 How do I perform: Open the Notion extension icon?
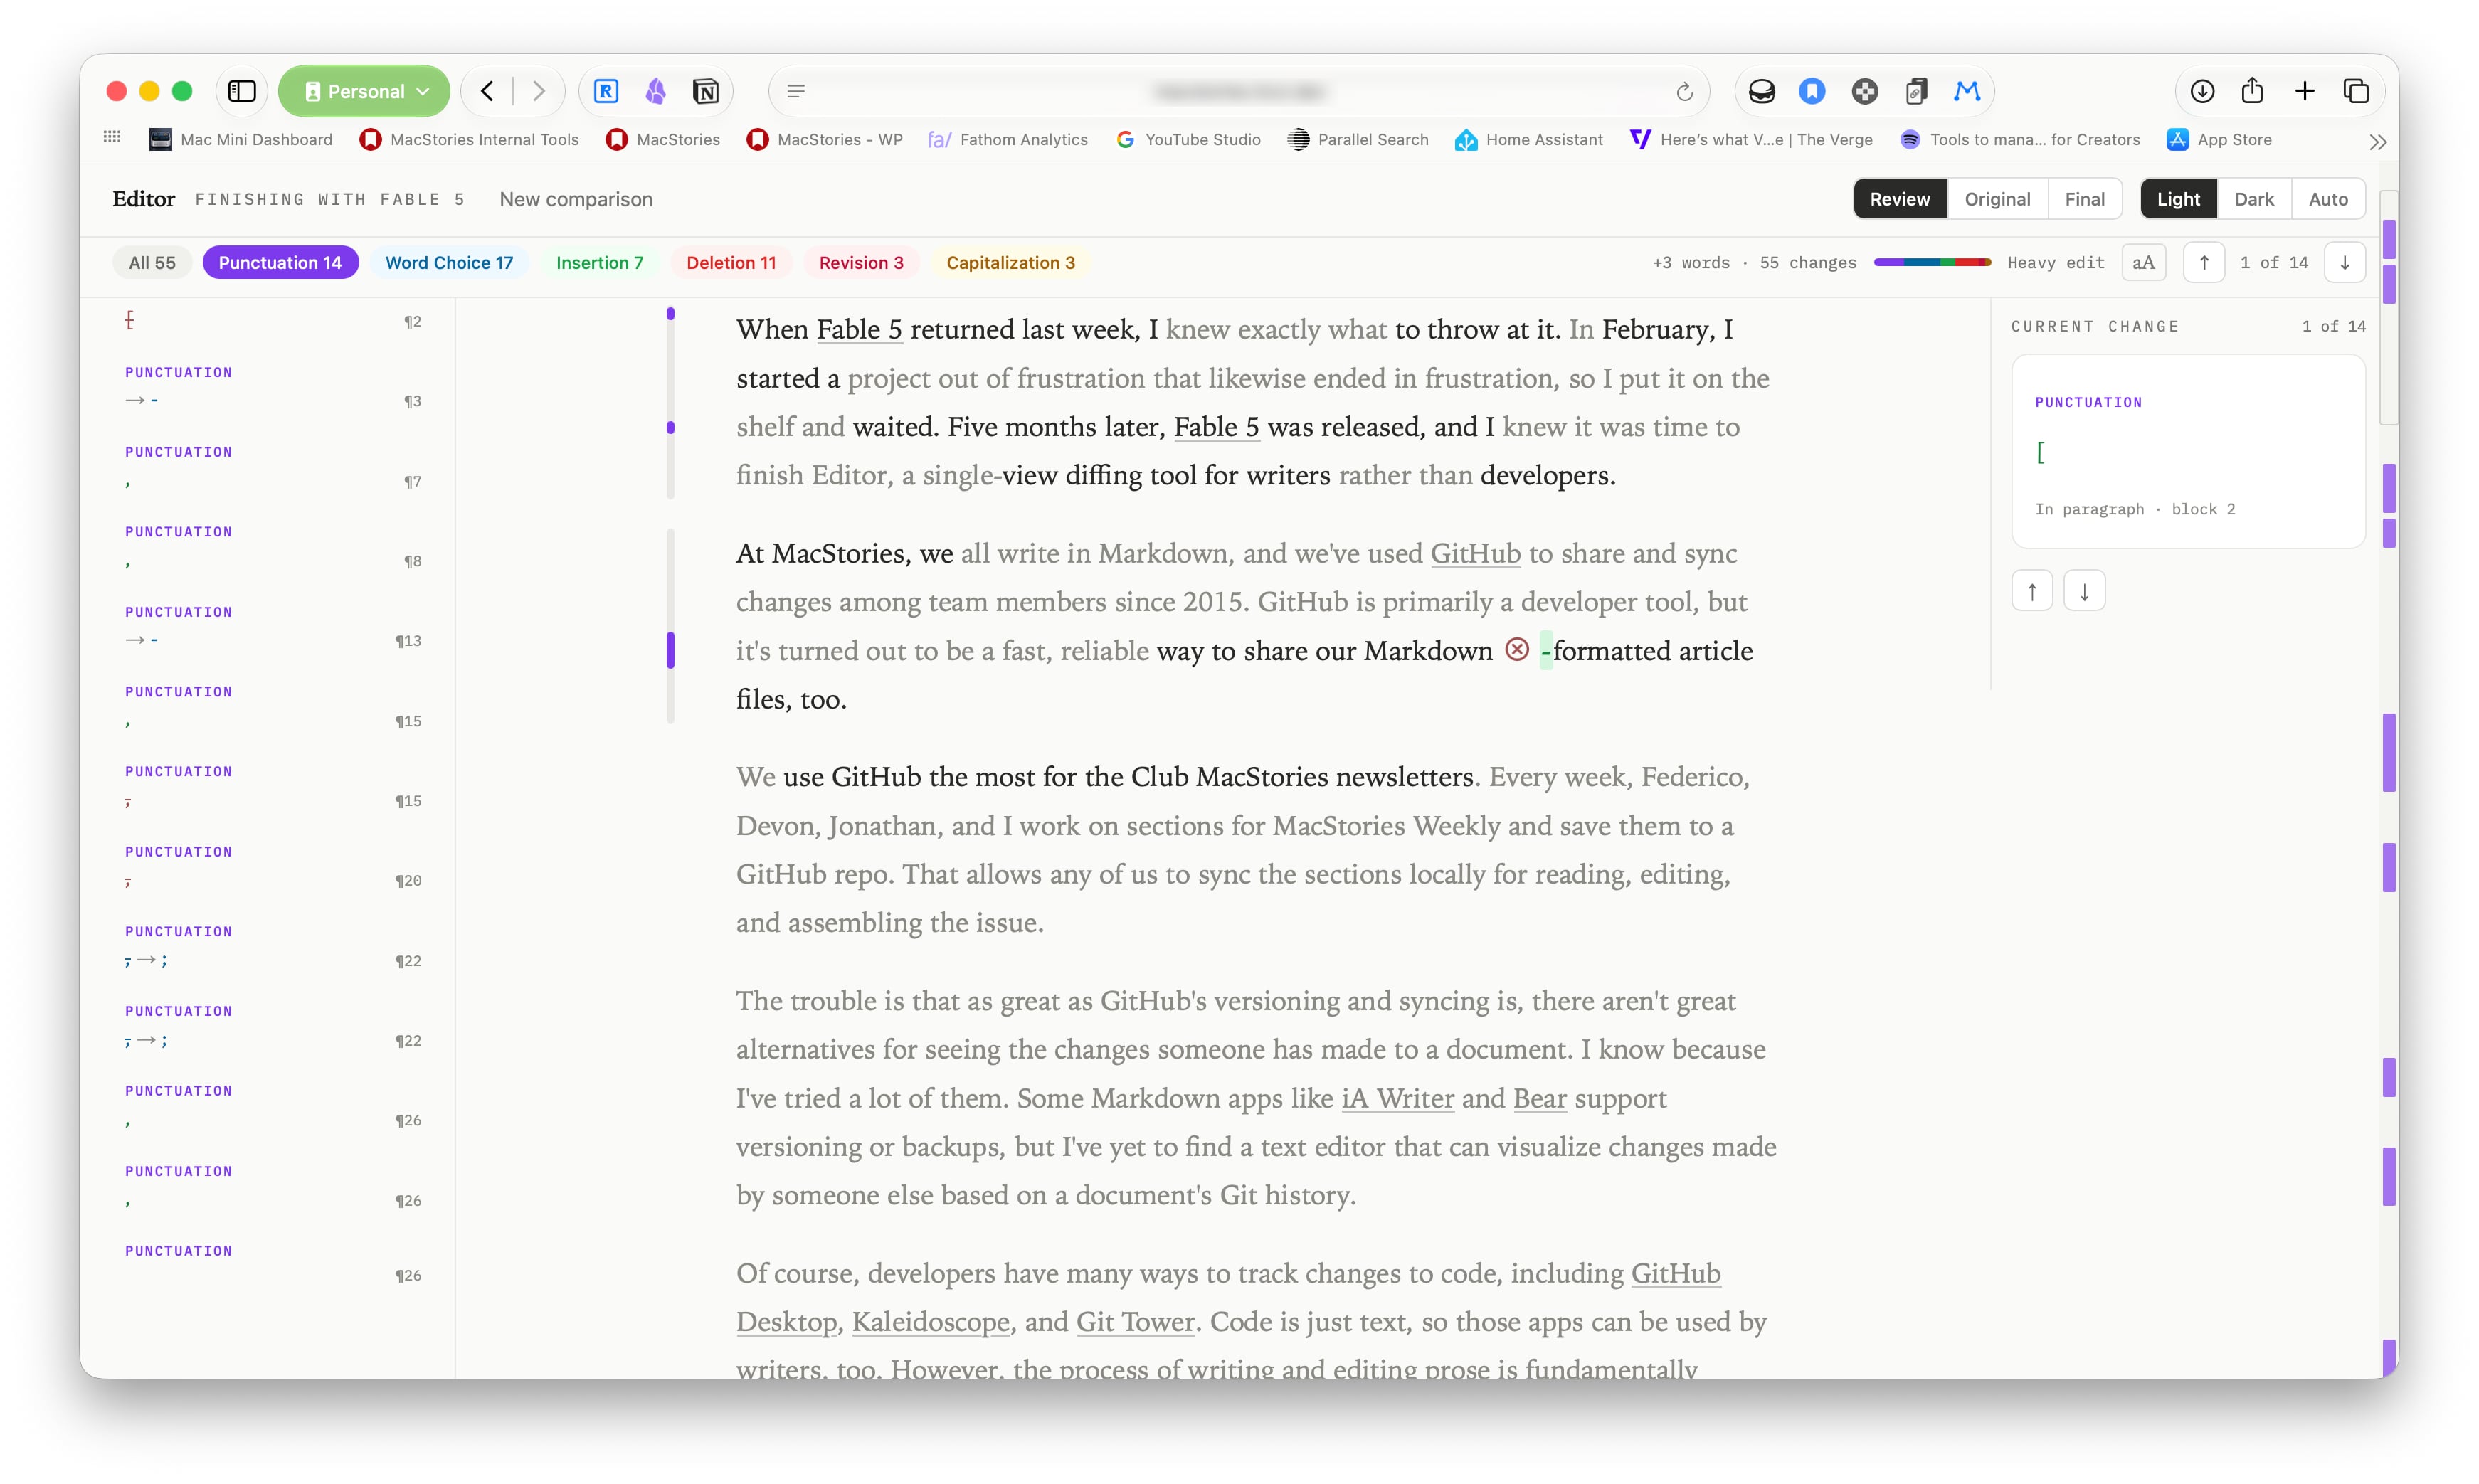(706, 91)
